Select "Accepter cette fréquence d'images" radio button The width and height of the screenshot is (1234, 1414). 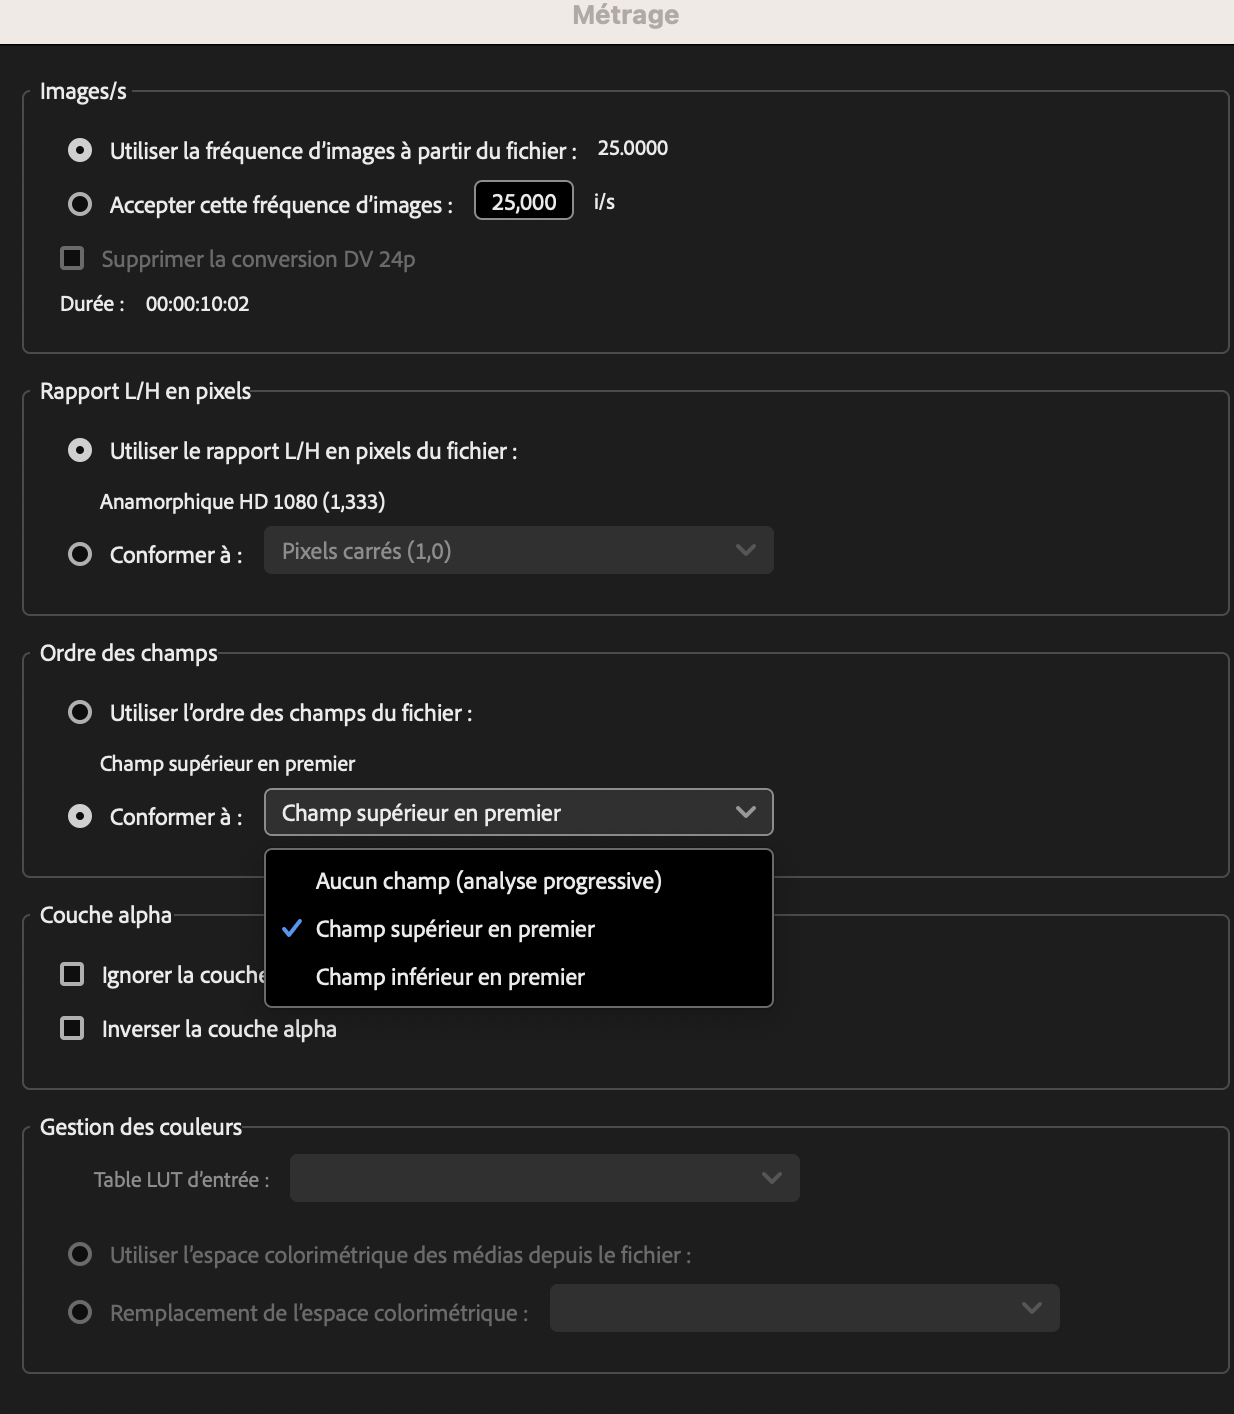pos(80,205)
